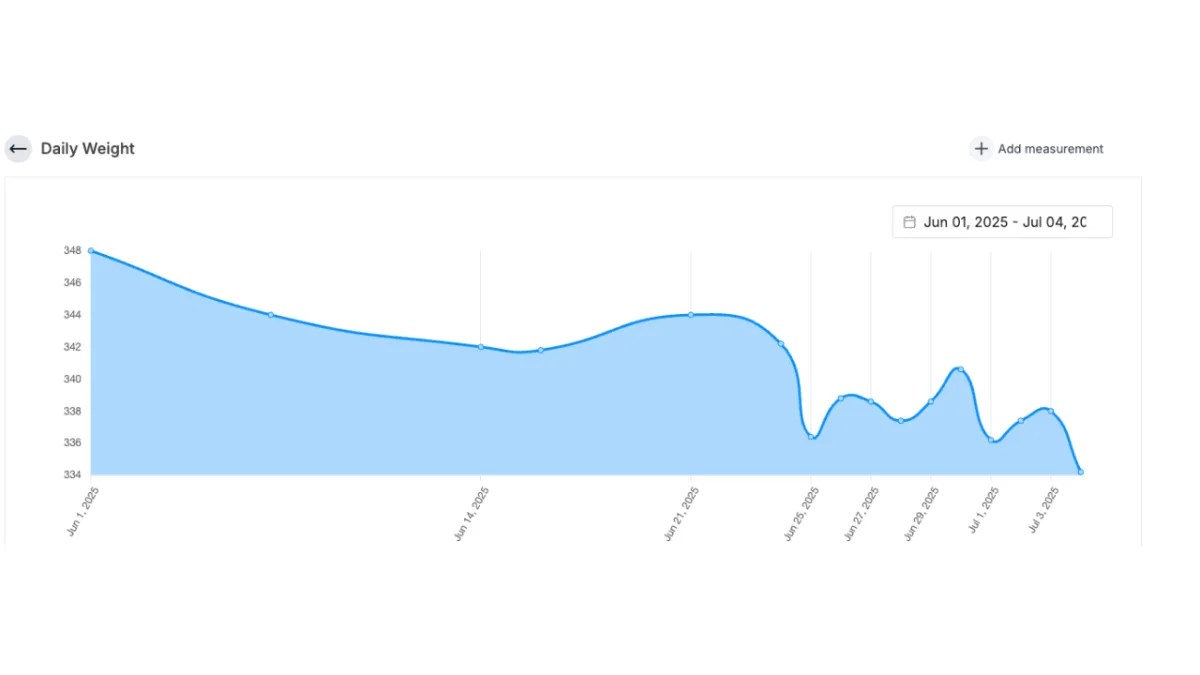Click the calendar icon in date range field
The height and width of the screenshot is (675, 1200).
tap(909, 222)
